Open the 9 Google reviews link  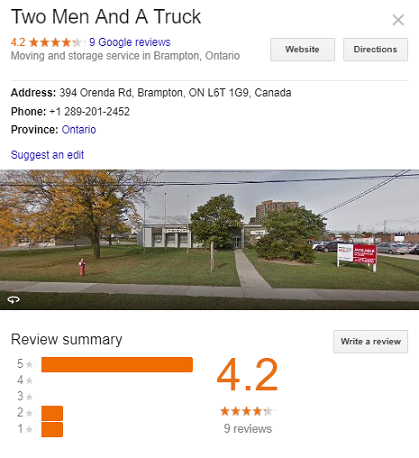click(x=130, y=42)
